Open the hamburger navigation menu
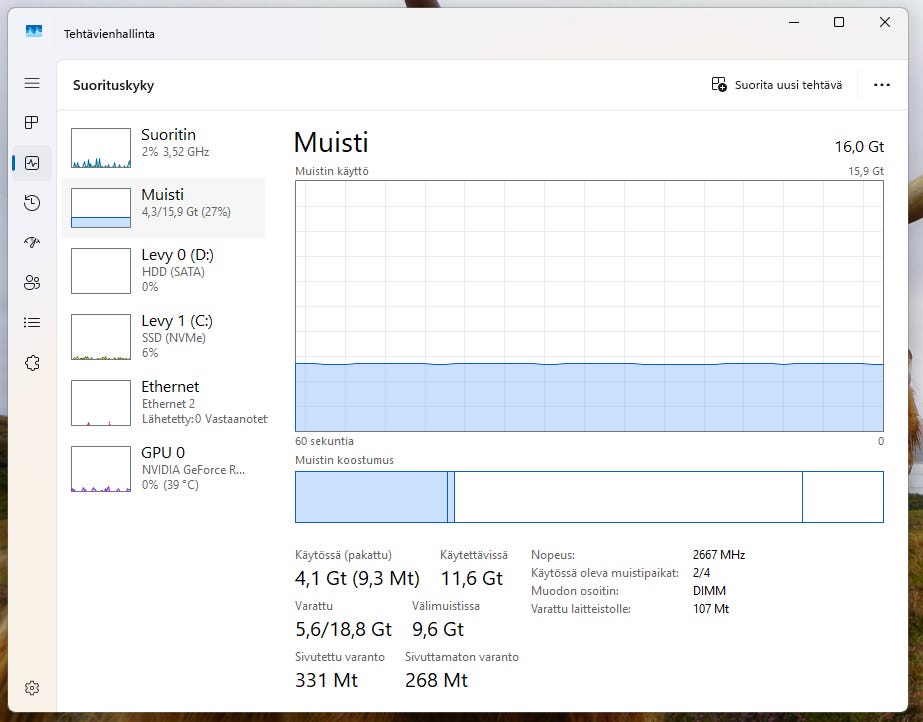 click(32, 83)
